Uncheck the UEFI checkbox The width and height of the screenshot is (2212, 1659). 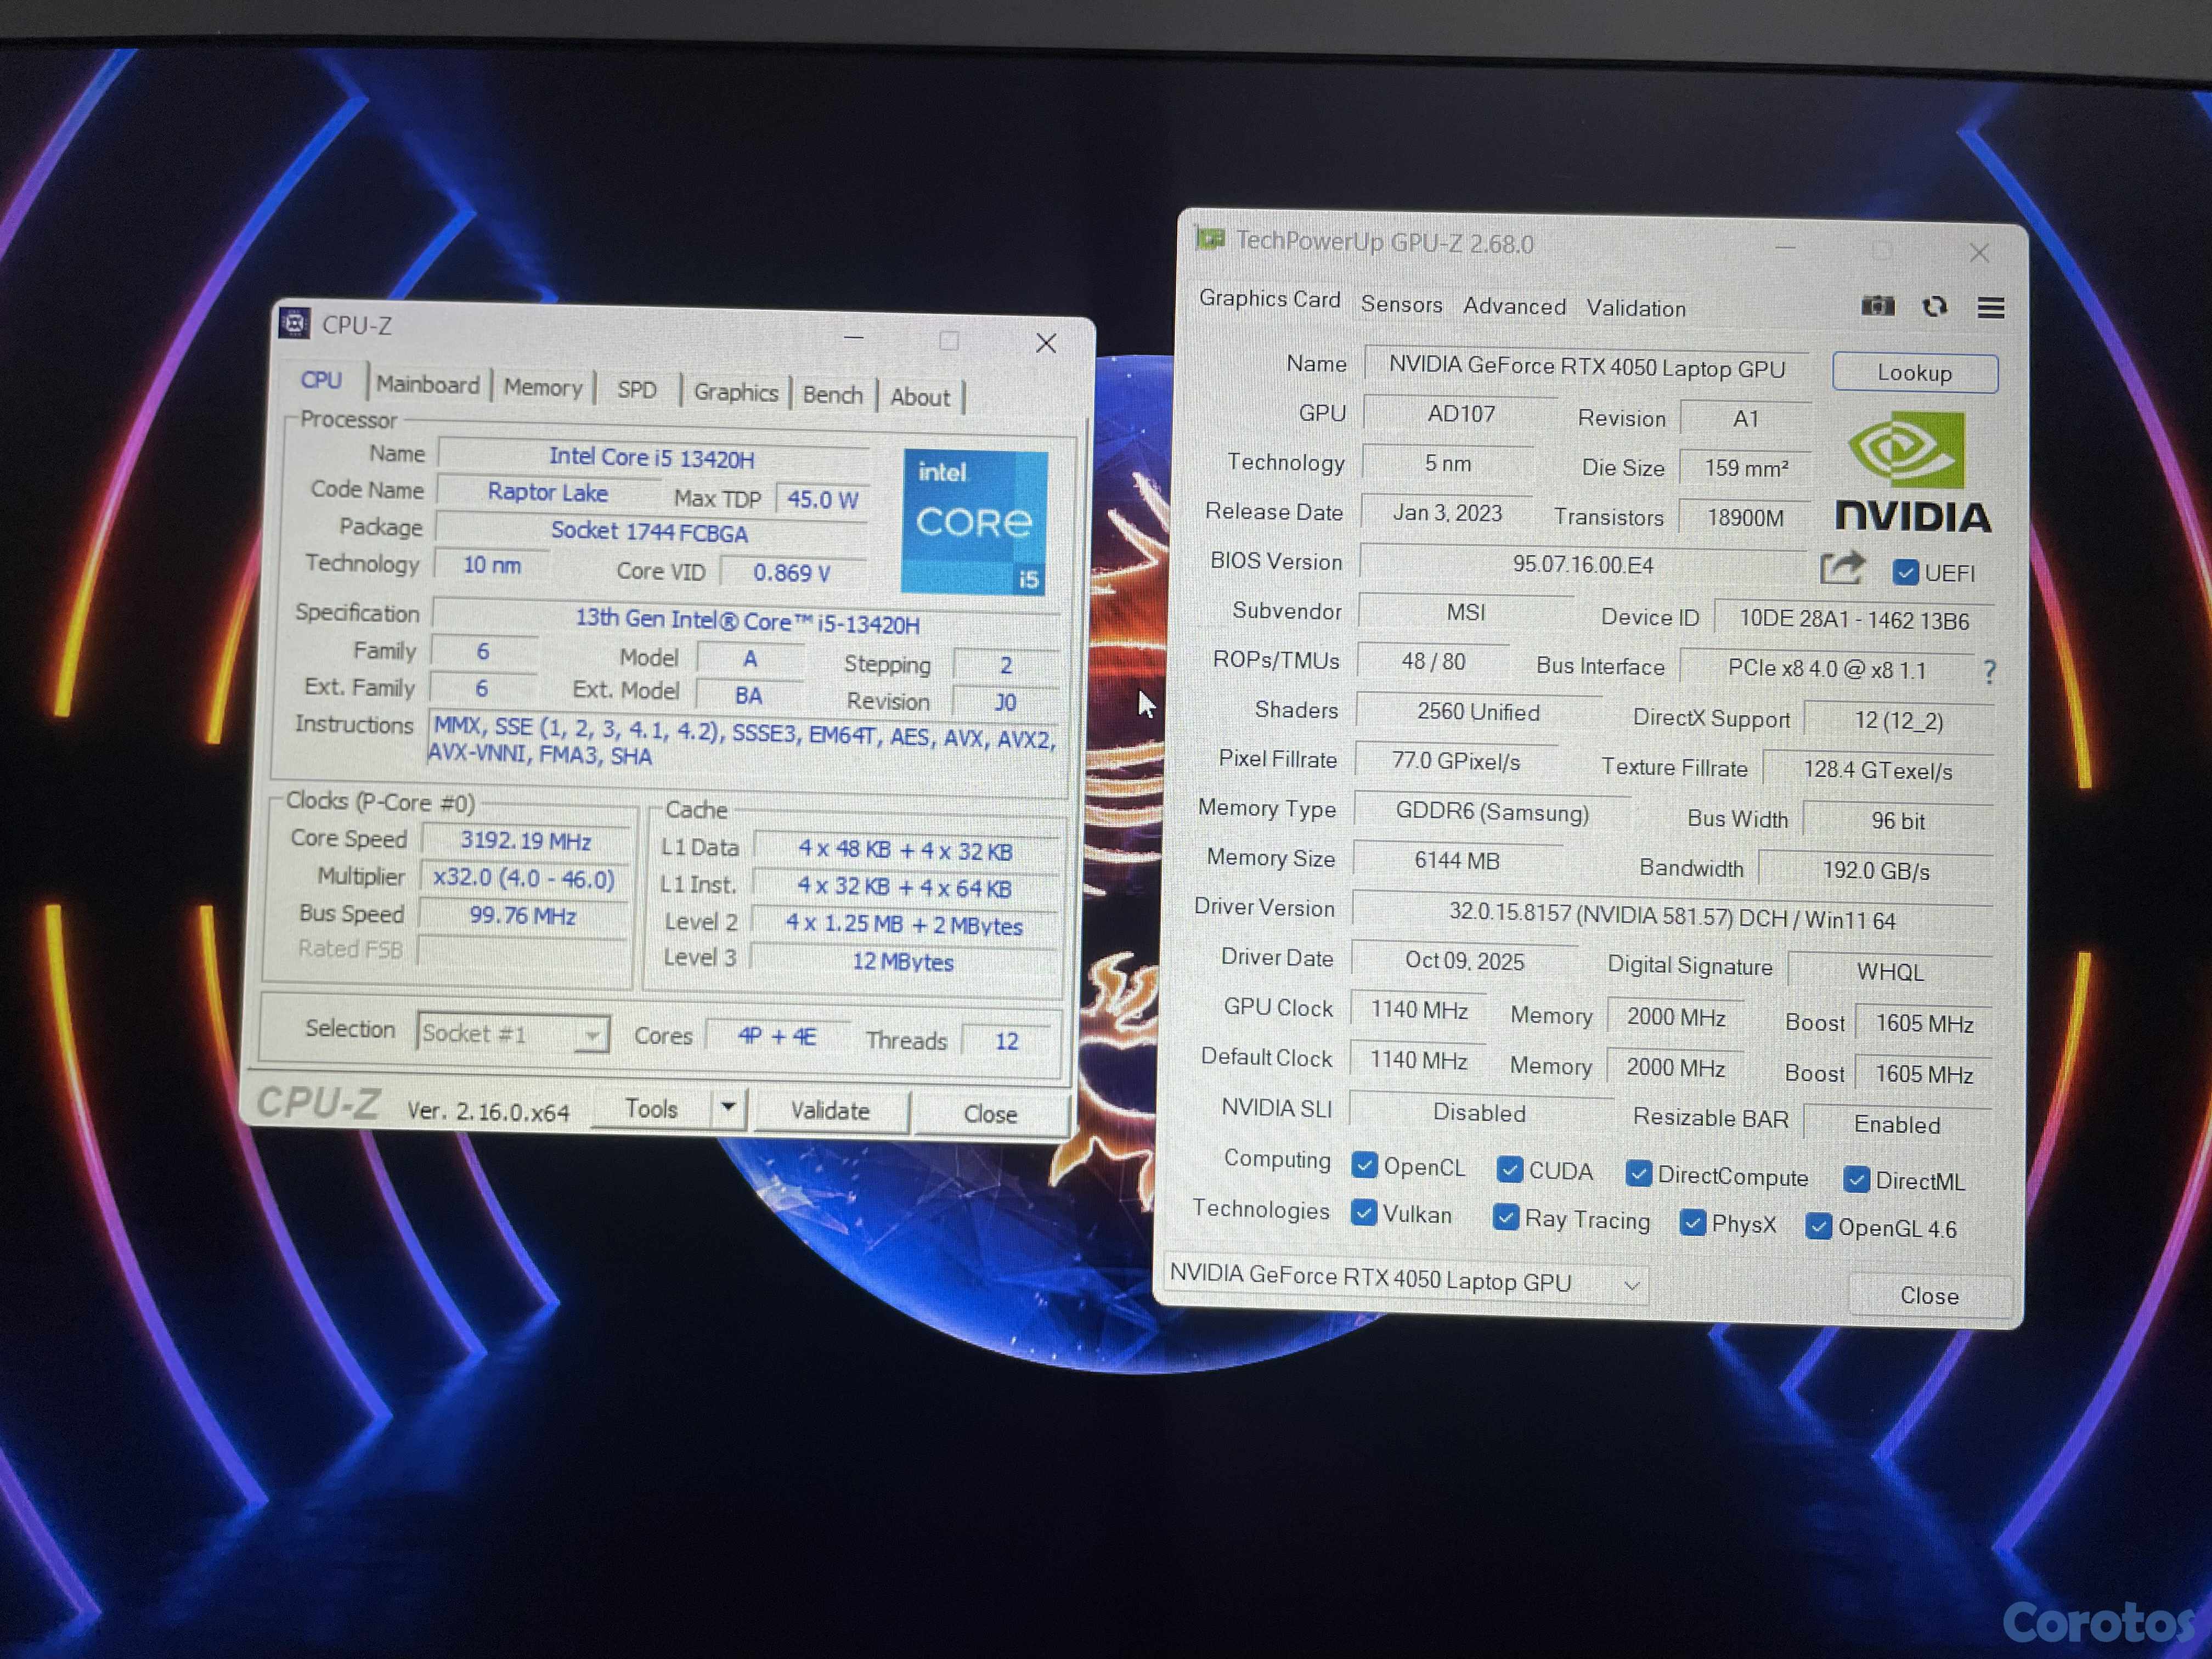1905,572
